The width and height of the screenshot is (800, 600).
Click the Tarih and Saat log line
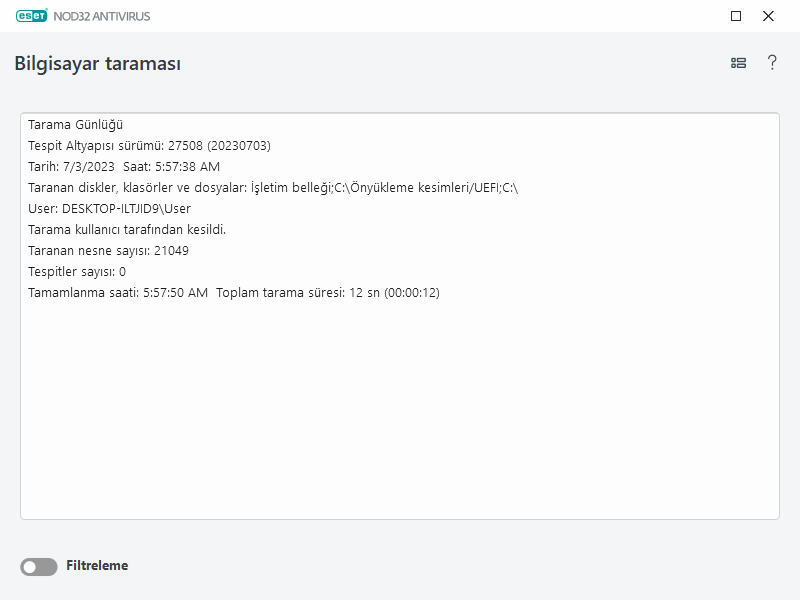[124, 167]
